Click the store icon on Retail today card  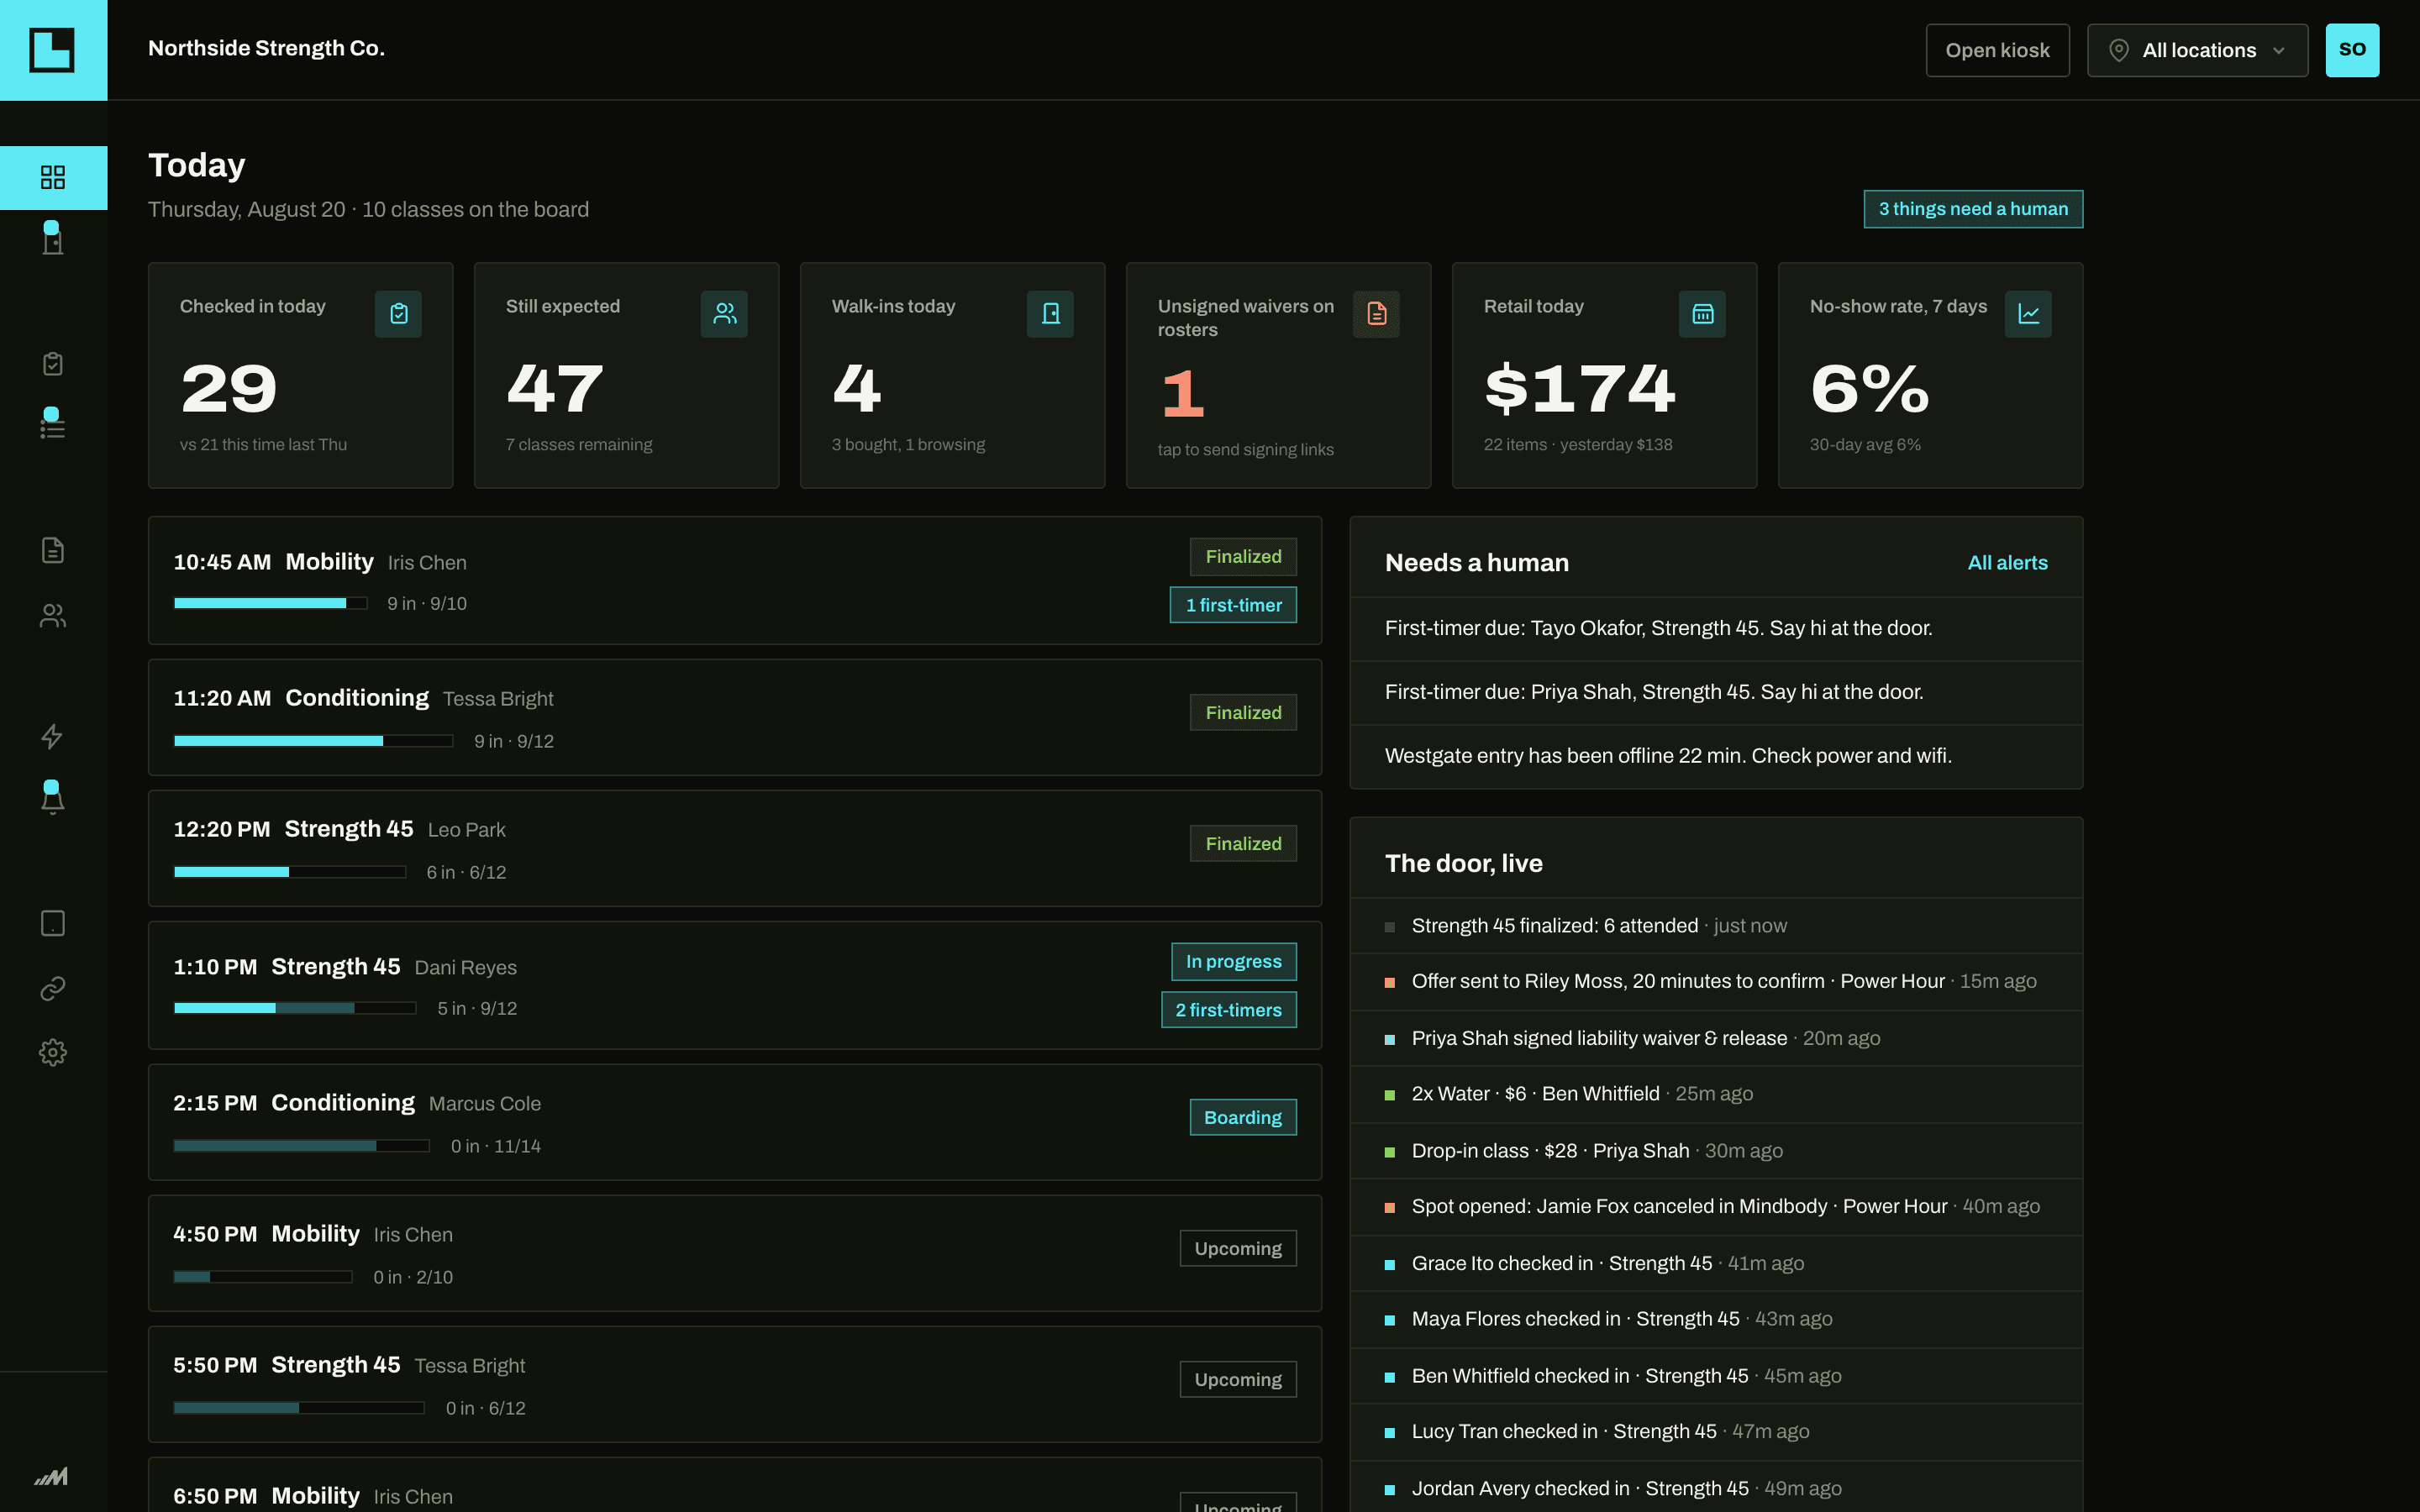1702,314
